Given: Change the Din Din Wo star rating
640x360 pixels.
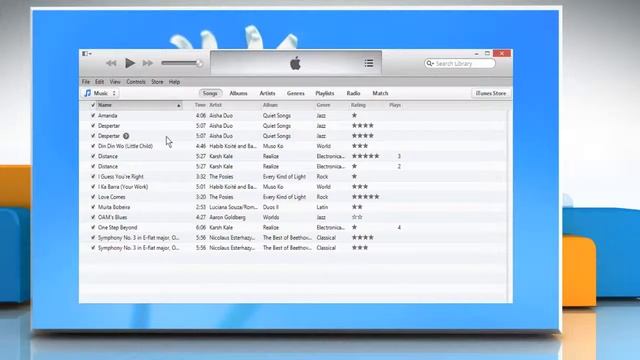Looking at the screenshot, I should (360, 146).
